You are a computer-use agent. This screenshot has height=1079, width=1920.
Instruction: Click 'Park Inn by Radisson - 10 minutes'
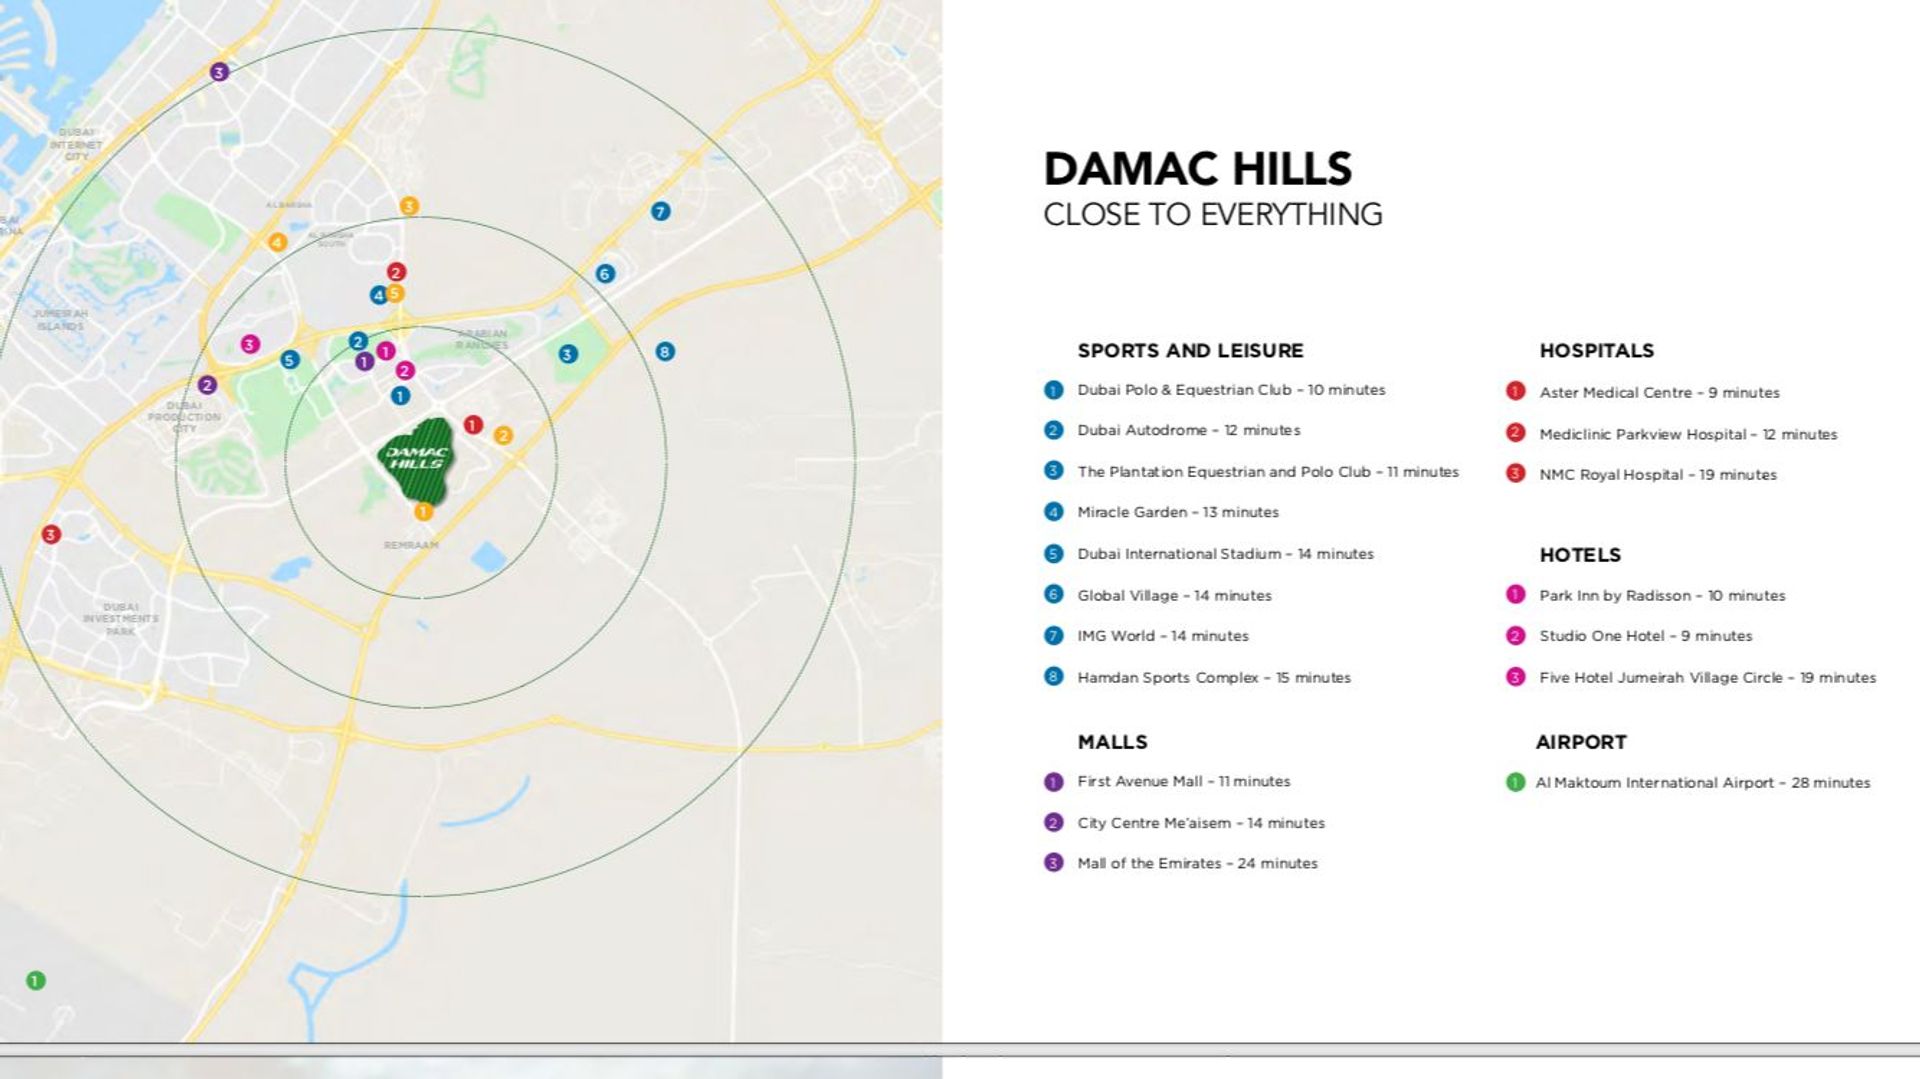[1662, 596]
